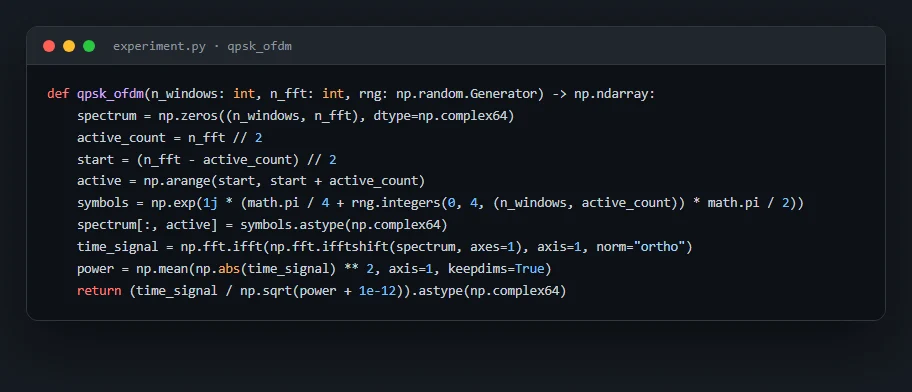The image size is (912, 392).
Task: Click the line starting "power = np.mean"
Action: click(314, 268)
